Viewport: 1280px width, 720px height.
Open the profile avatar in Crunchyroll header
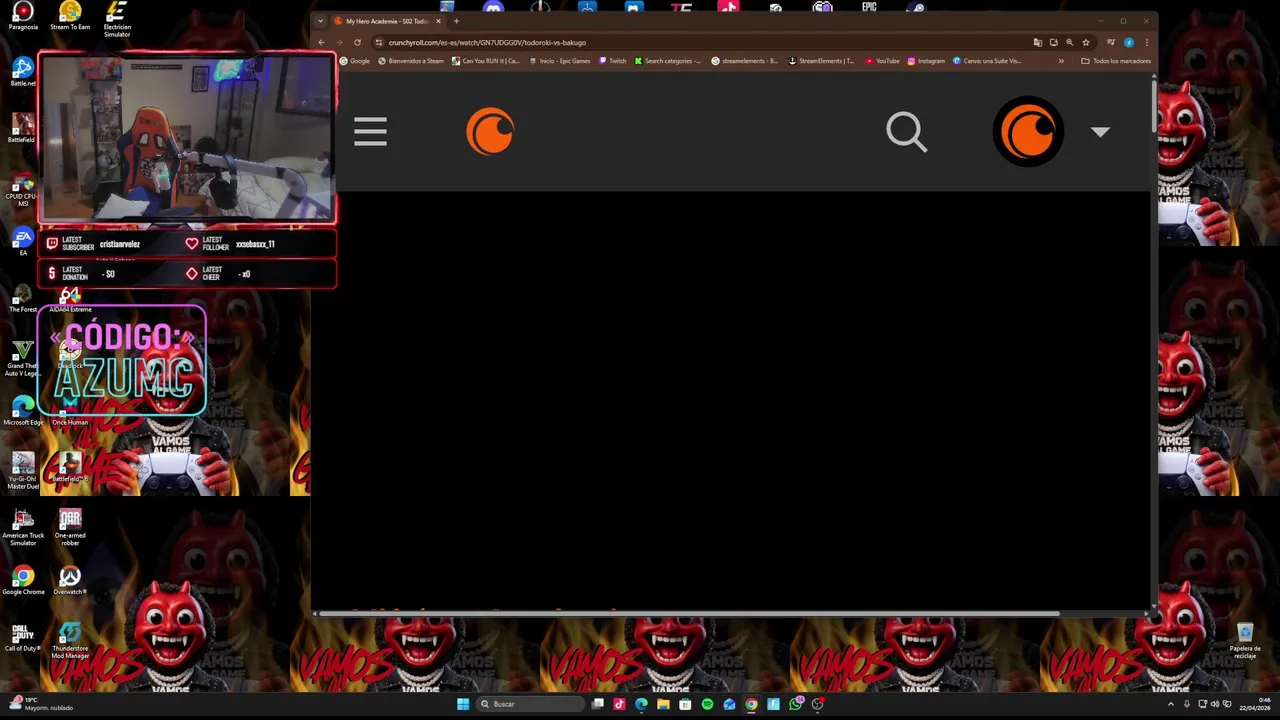coord(1028,131)
